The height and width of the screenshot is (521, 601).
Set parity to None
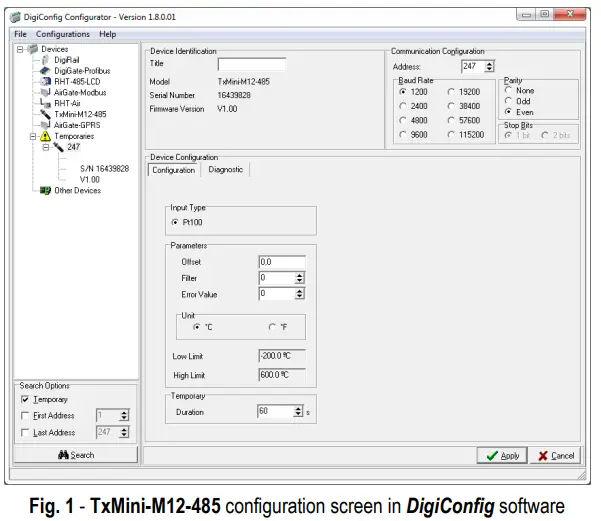pyautogui.click(x=508, y=90)
